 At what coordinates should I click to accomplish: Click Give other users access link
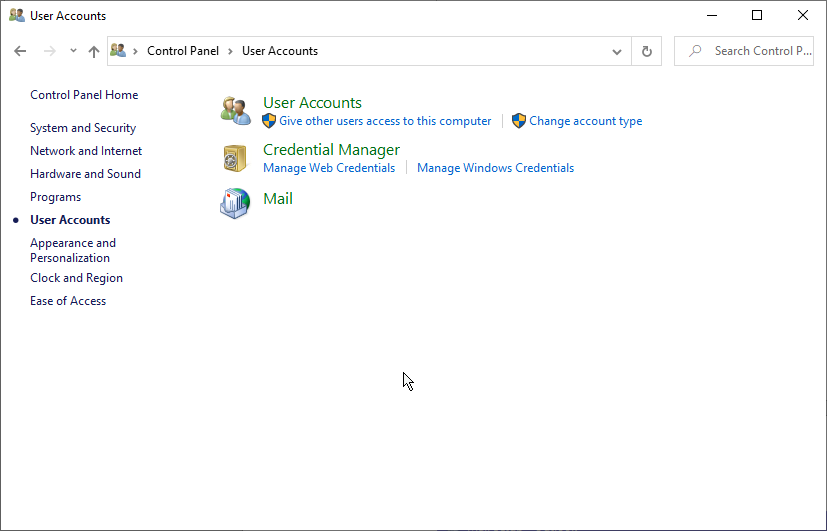[385, 121]
